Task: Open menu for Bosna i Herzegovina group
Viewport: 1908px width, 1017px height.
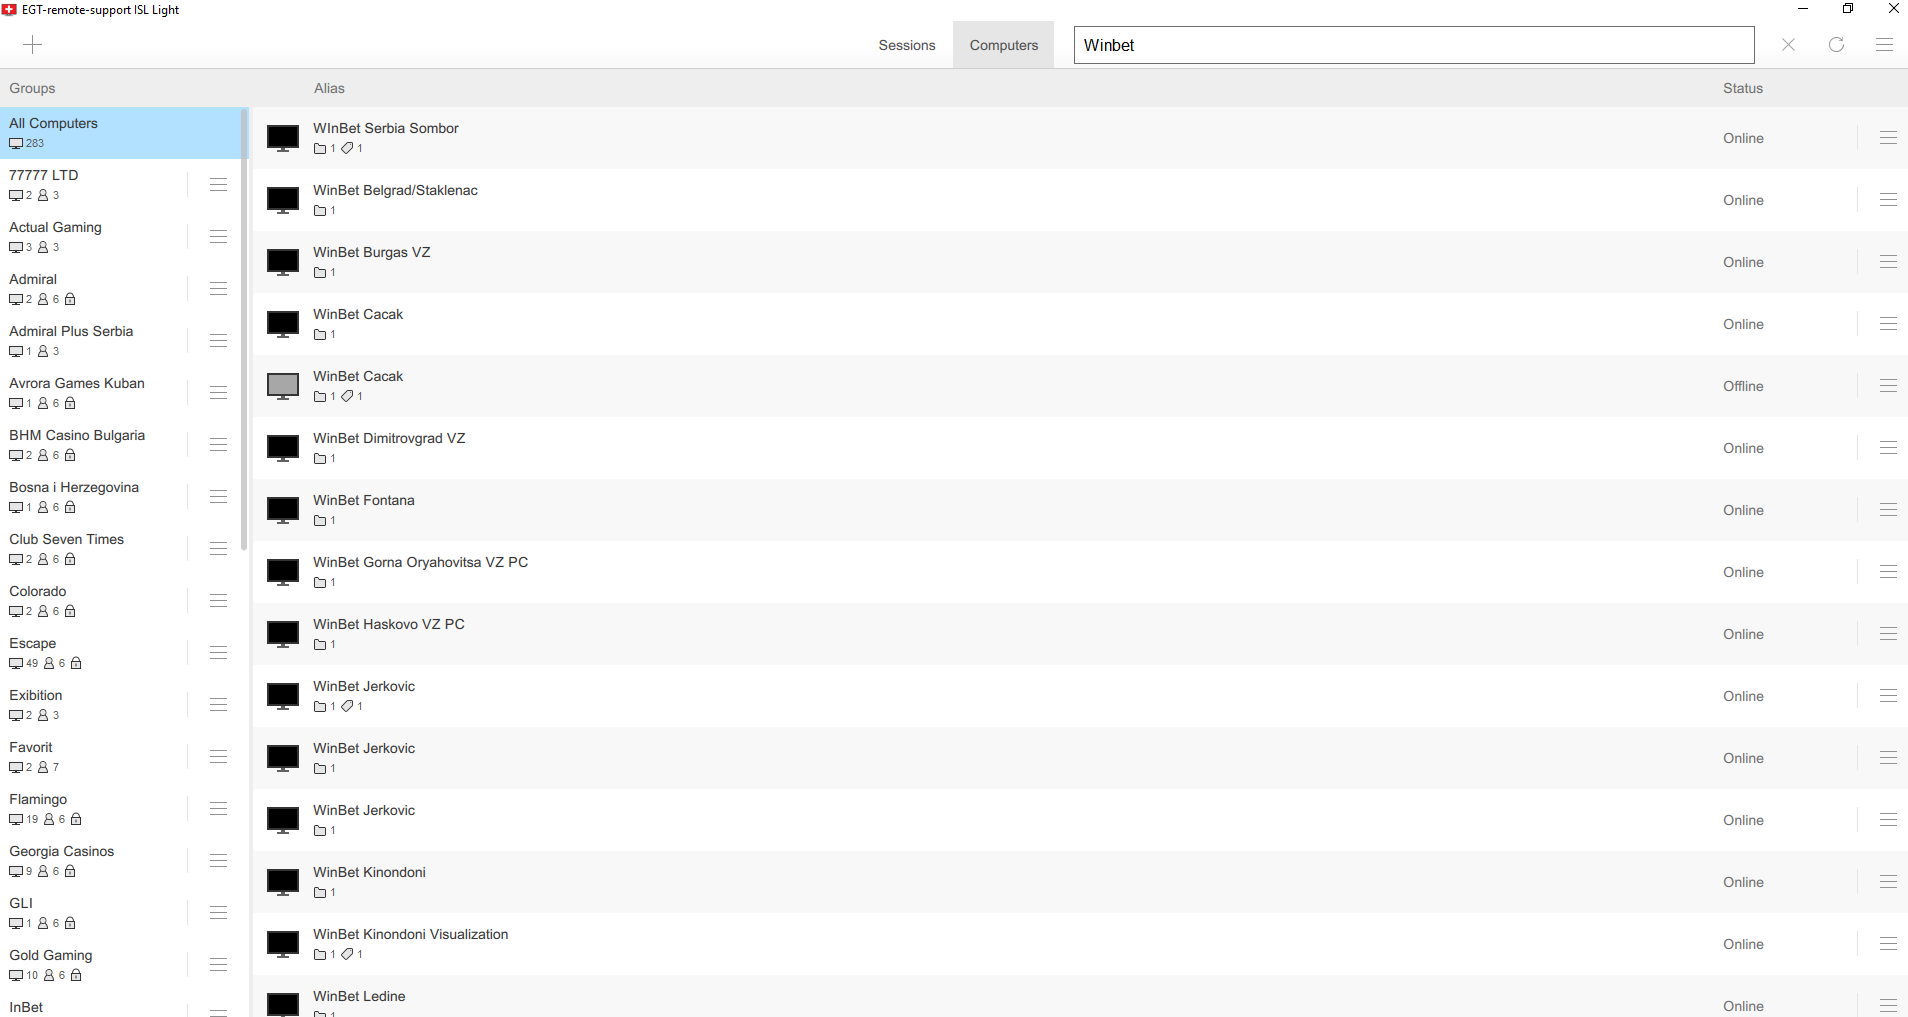Action: pyautogui.click(x=218, y=497)
